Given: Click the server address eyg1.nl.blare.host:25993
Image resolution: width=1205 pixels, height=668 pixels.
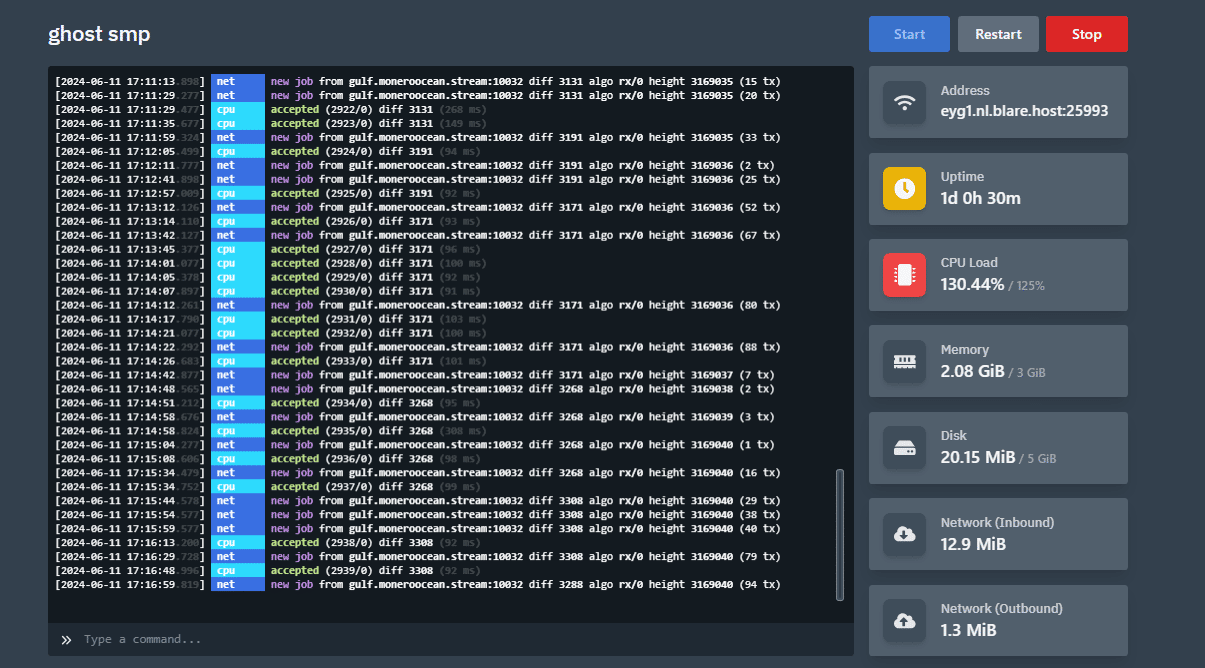Looking at the screenshot, I should 1024,111.
